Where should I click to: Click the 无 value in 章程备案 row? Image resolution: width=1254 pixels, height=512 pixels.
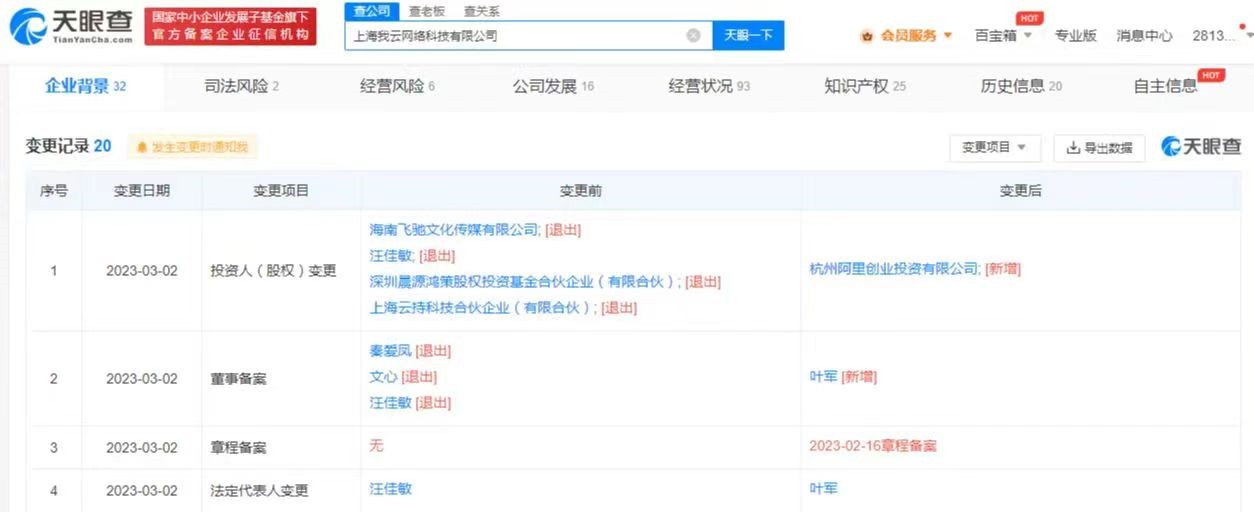click(x=376, y=446)
